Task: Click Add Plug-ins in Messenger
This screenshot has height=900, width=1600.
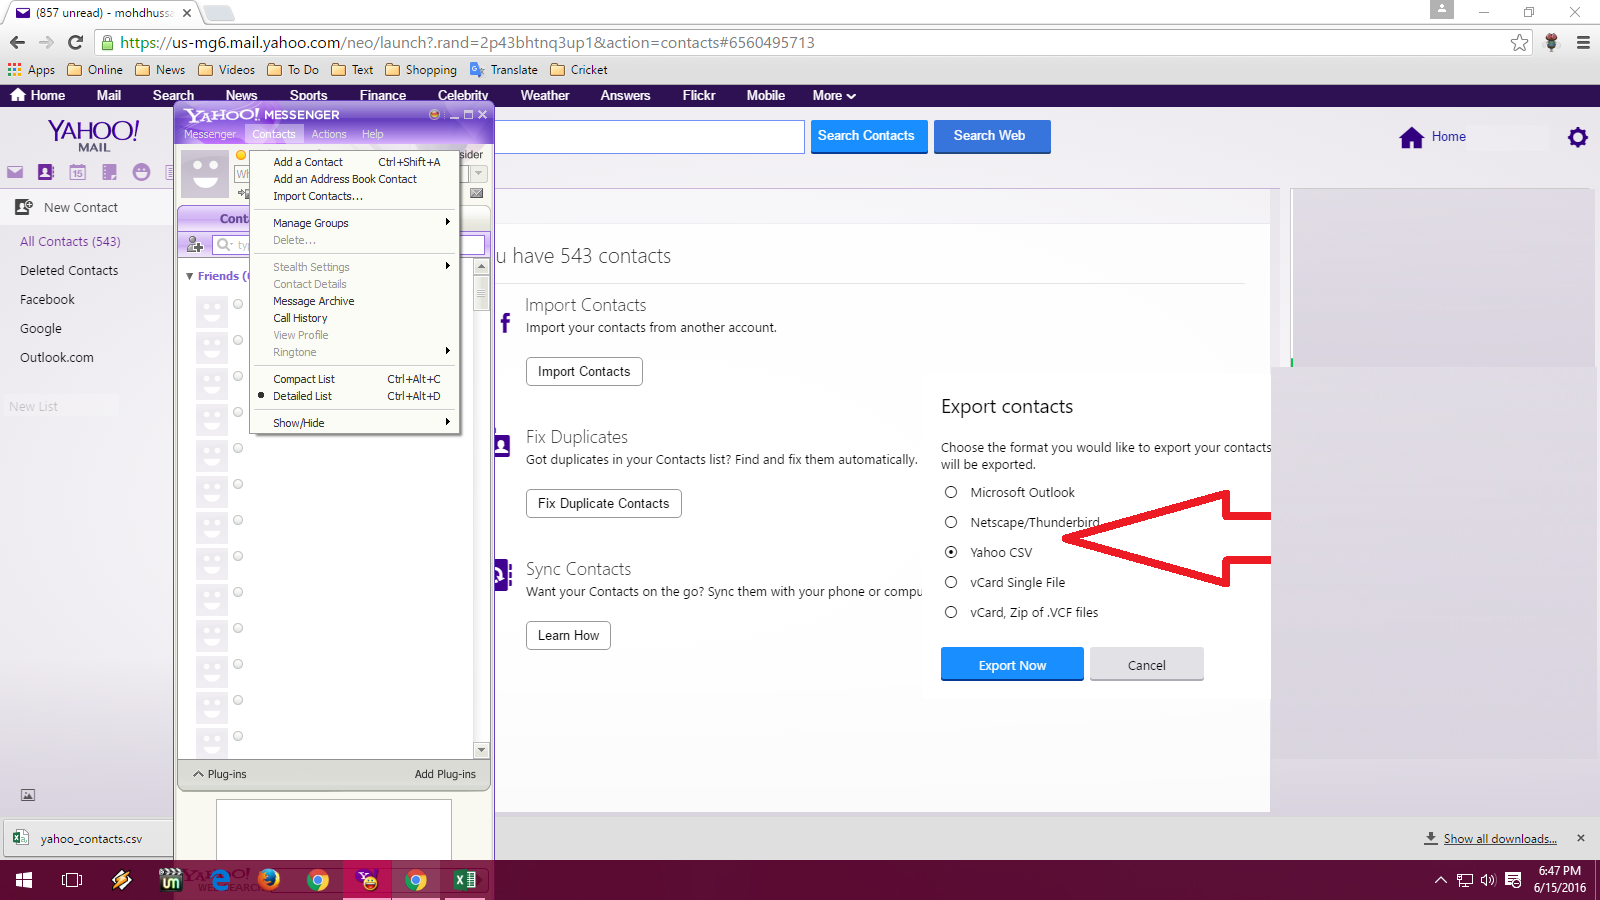Action: 445,774
